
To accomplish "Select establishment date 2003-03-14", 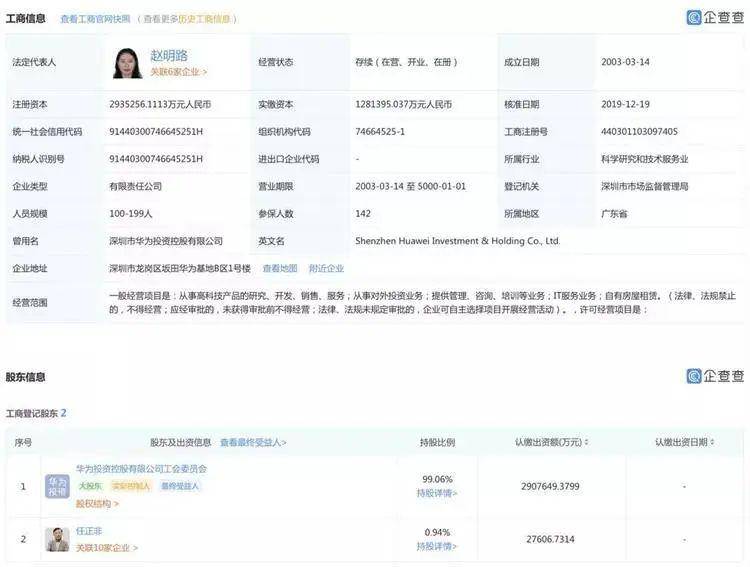I will (625, 62).
